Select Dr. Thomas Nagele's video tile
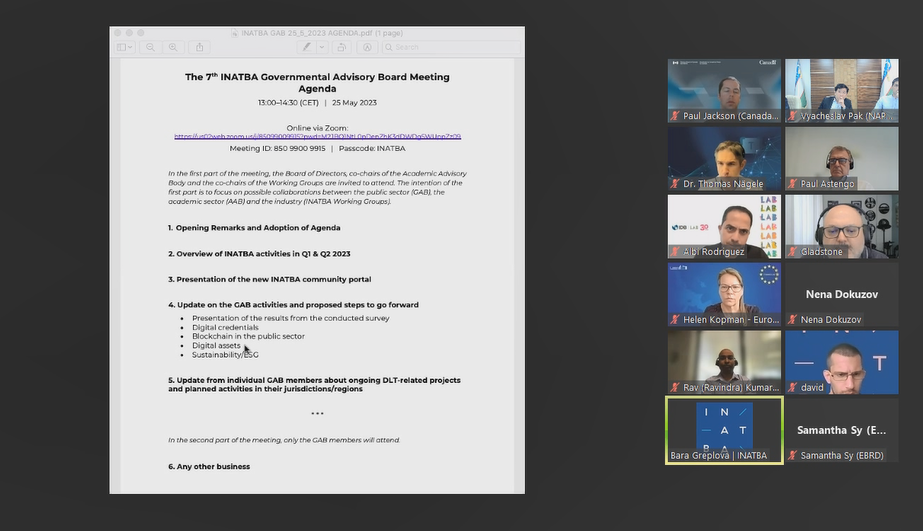The image size is (923, 531). pyautogui.click(x=724, y=159)
